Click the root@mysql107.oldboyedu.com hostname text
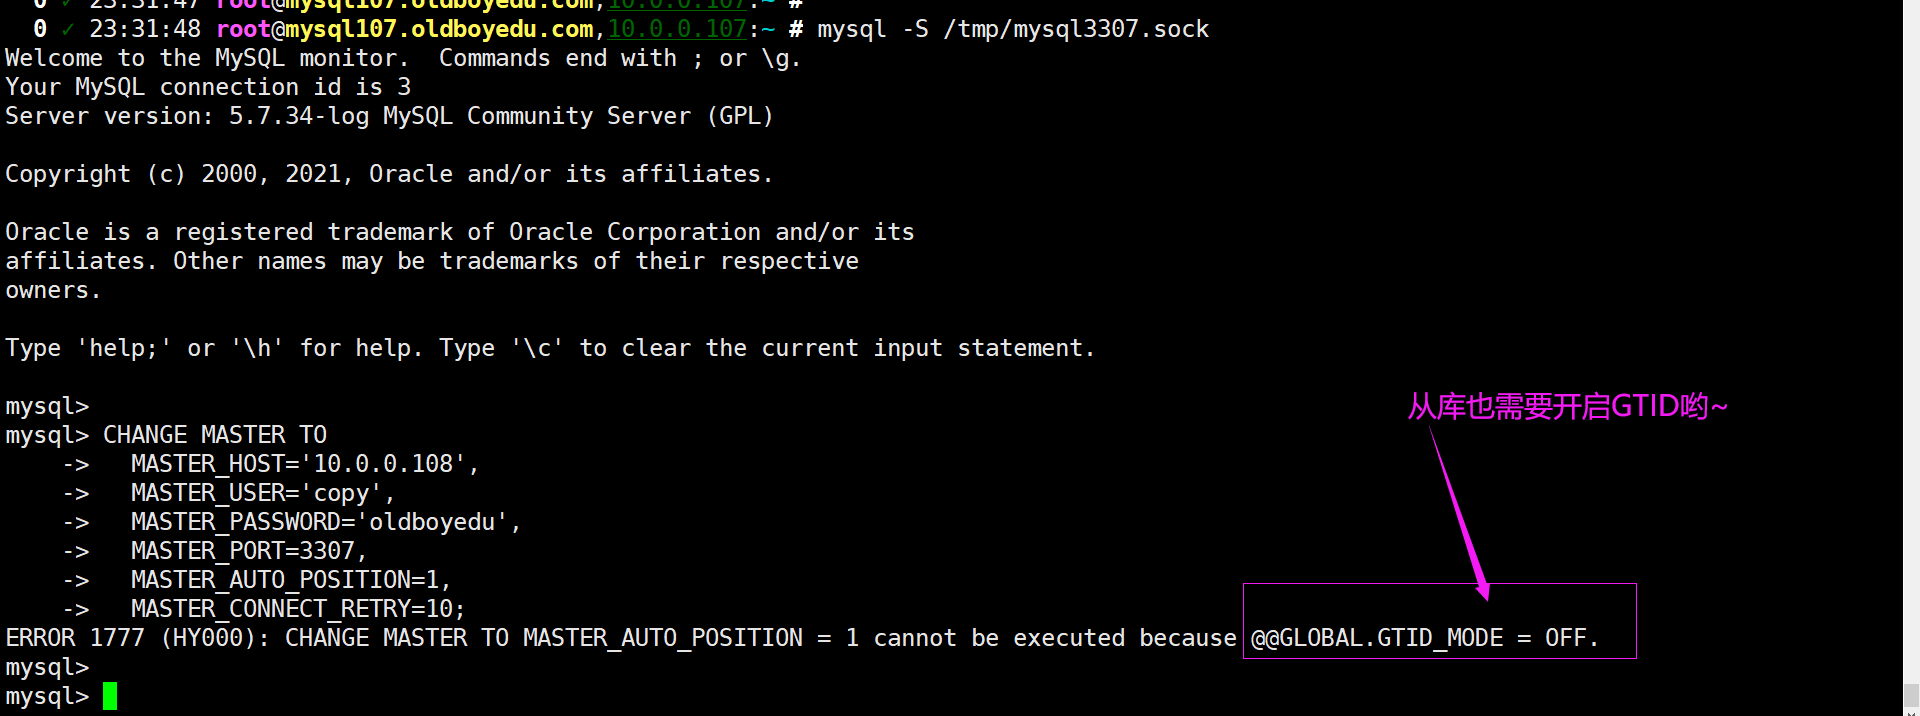 [405, 30]
